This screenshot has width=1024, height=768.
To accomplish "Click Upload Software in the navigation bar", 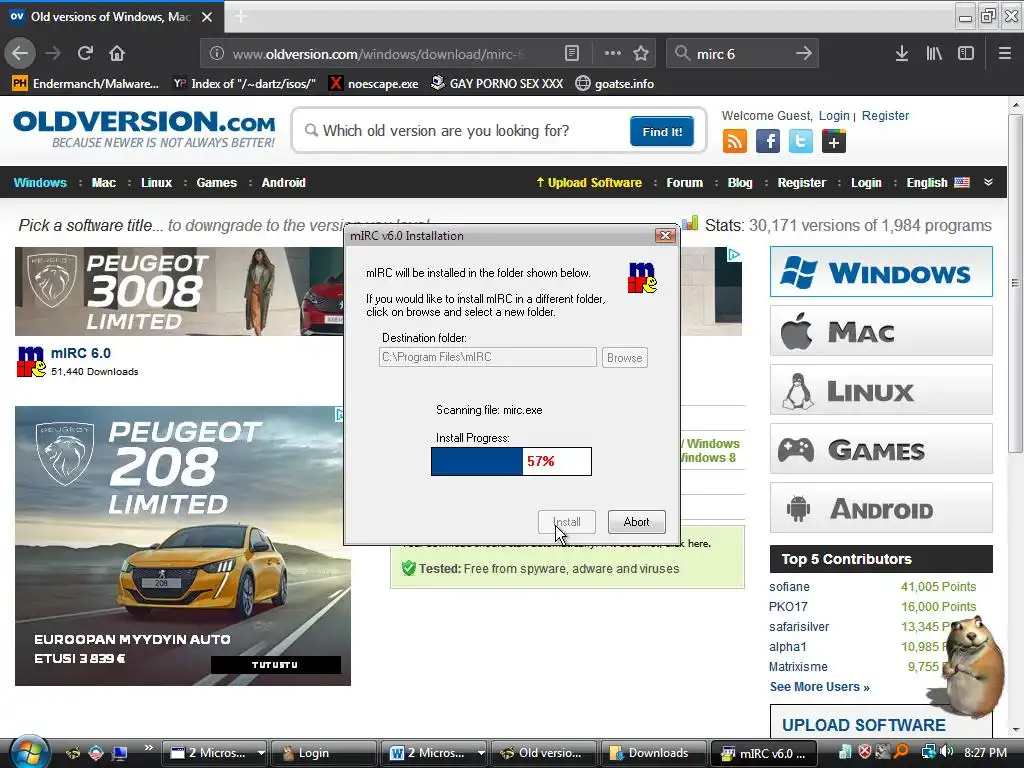I will (x=588, y=183).
